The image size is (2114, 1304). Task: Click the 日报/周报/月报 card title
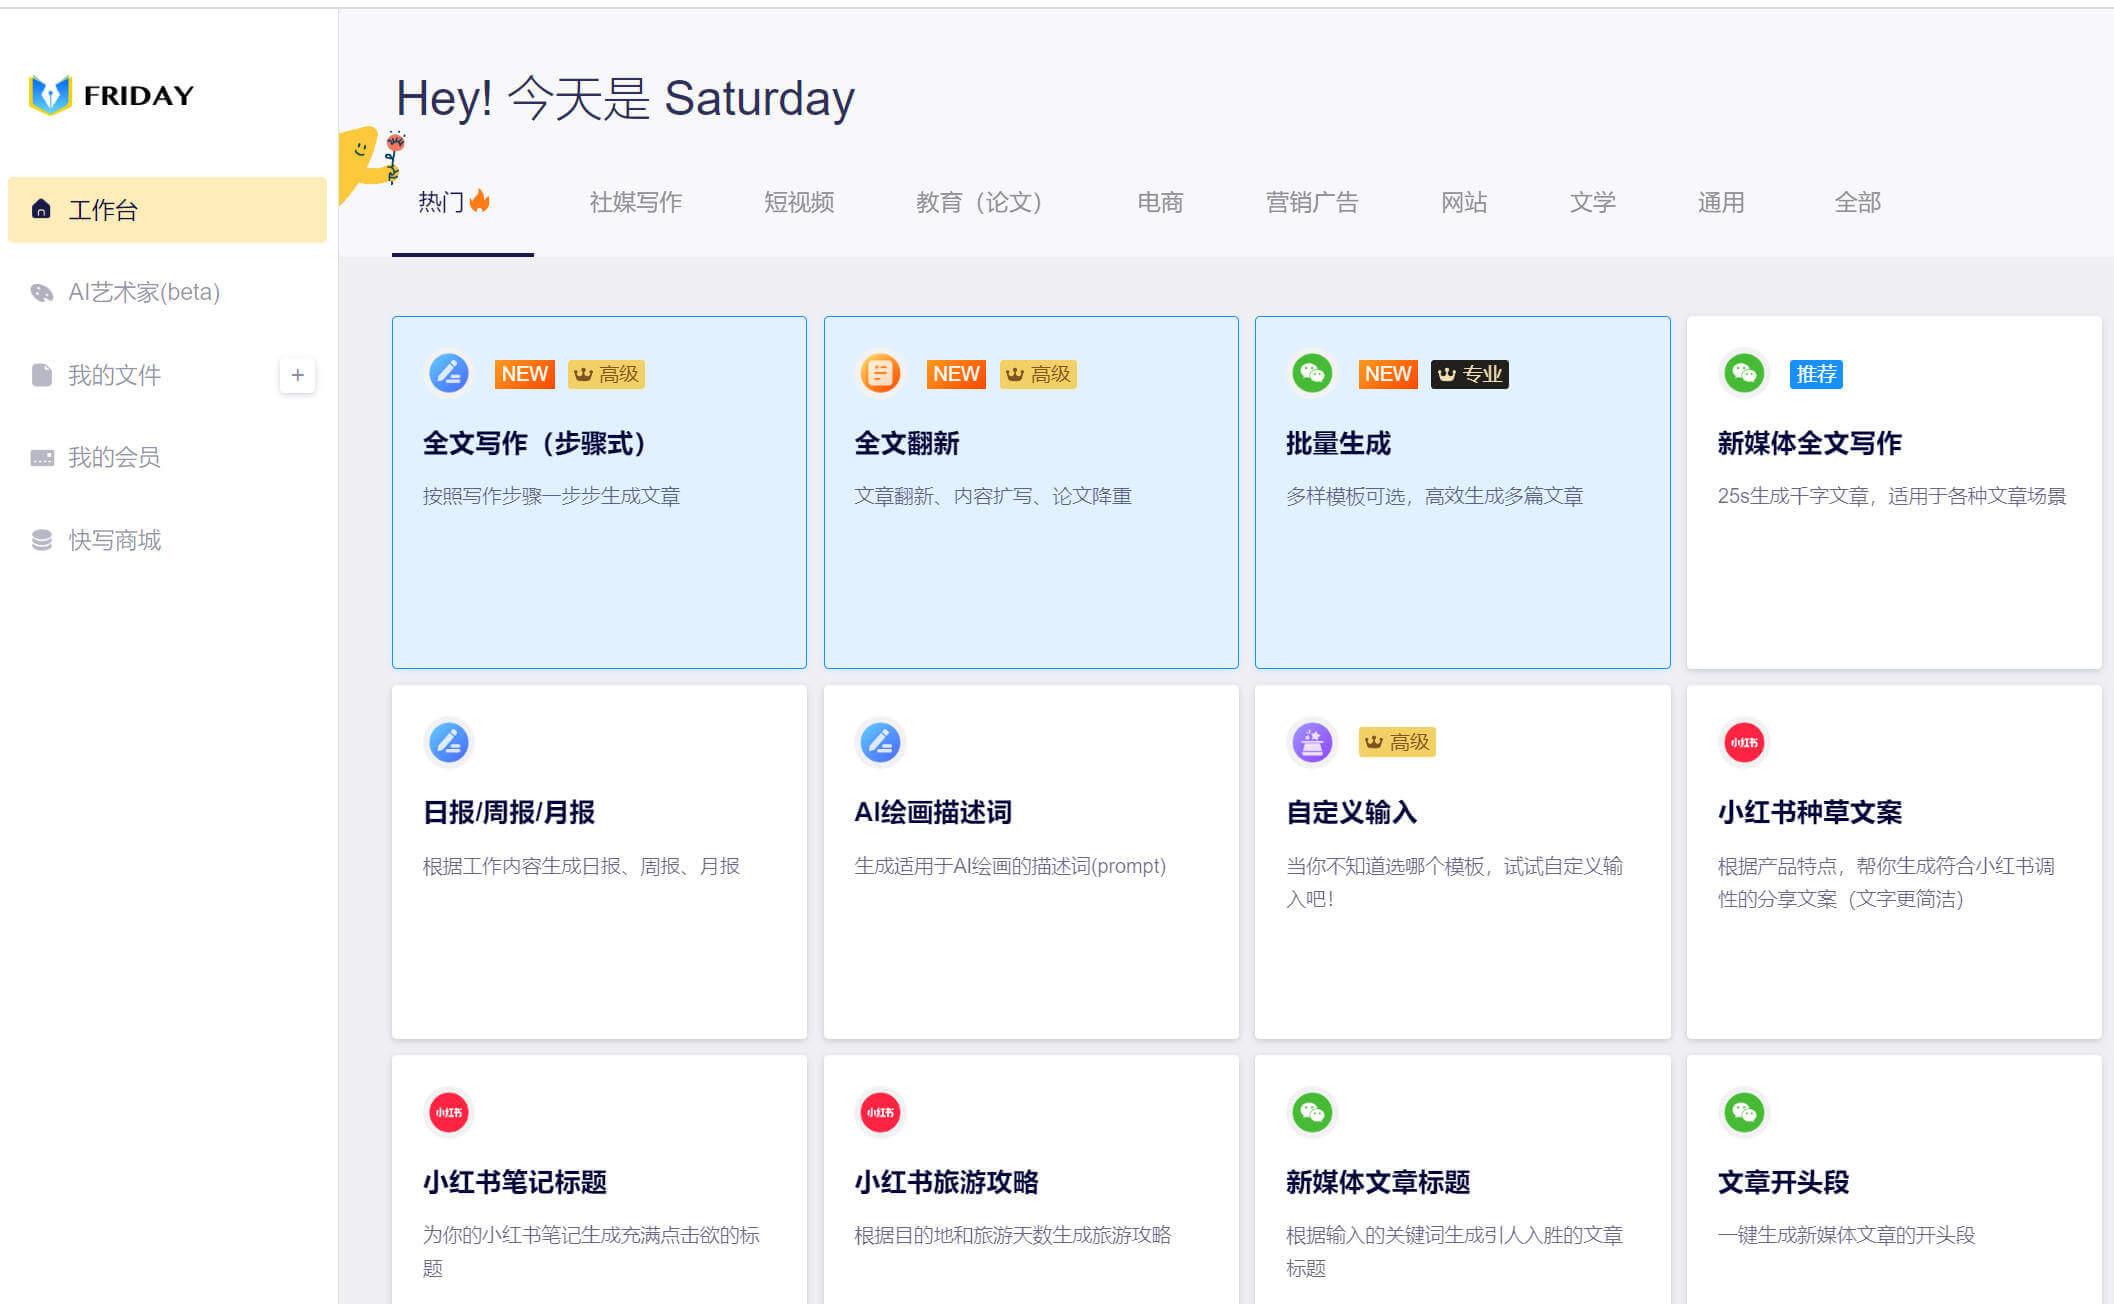click(509, 812)
